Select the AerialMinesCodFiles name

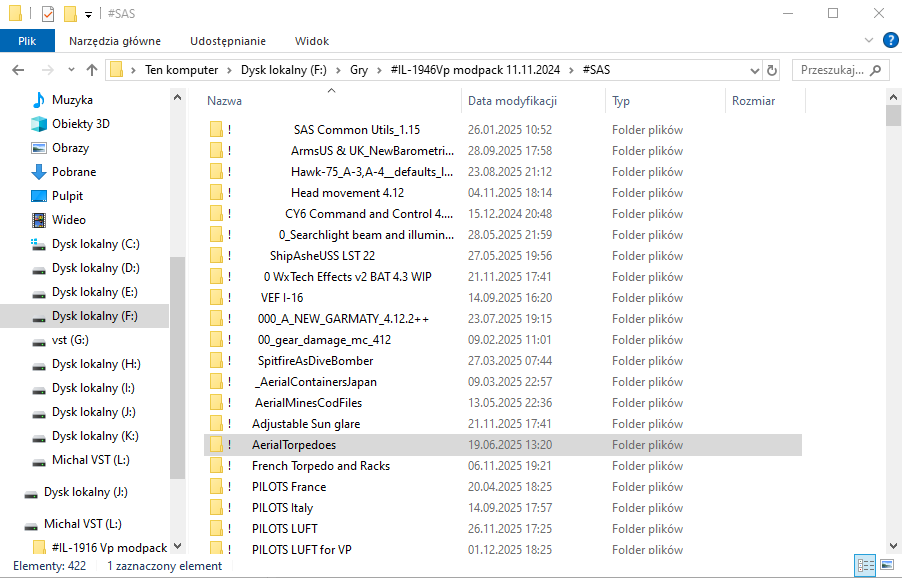pyautogui.click(x=308, y=403)
